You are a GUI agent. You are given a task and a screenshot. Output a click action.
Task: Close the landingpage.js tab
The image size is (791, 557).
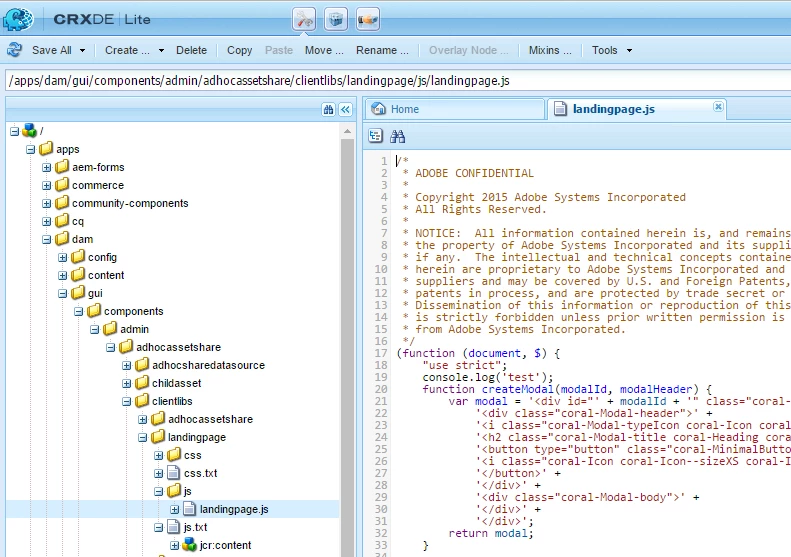[718, 106]
